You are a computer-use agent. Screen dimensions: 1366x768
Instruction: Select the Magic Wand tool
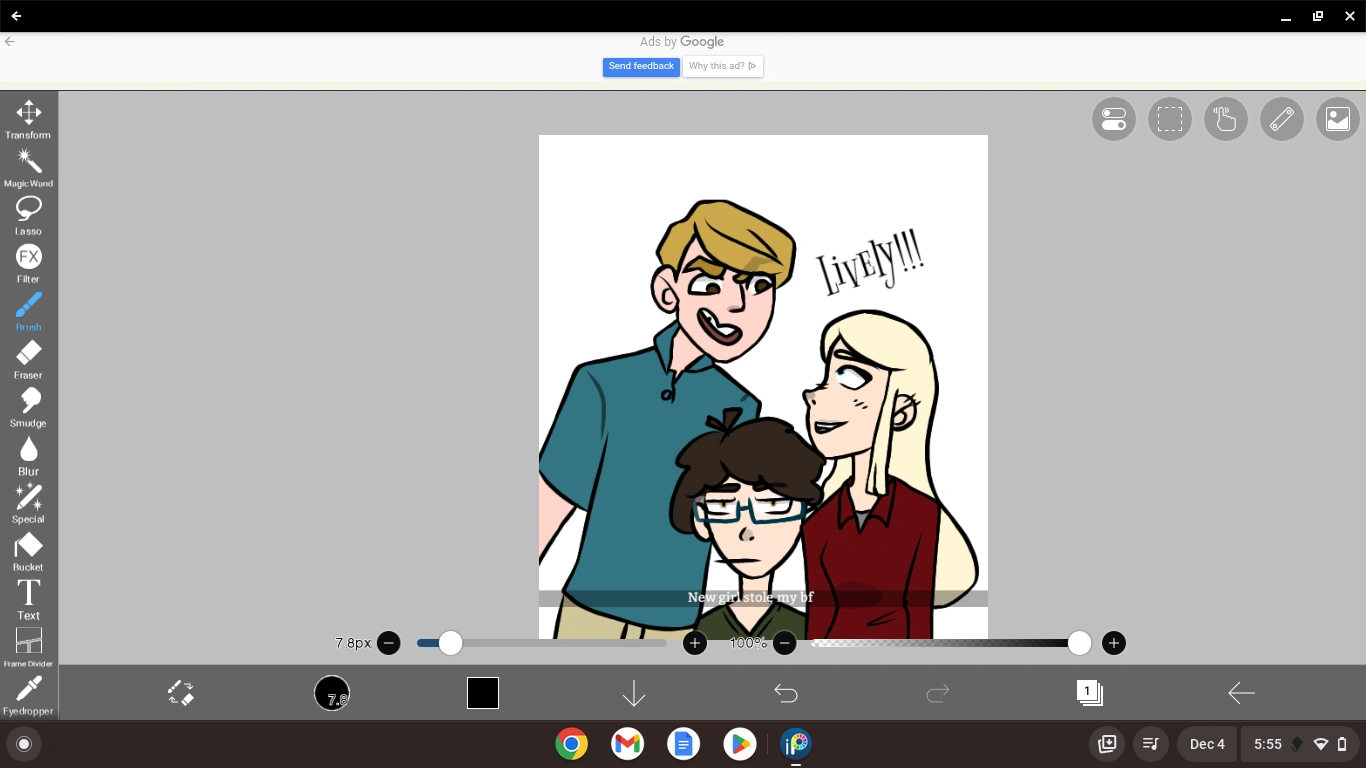(x=28, y=163)
